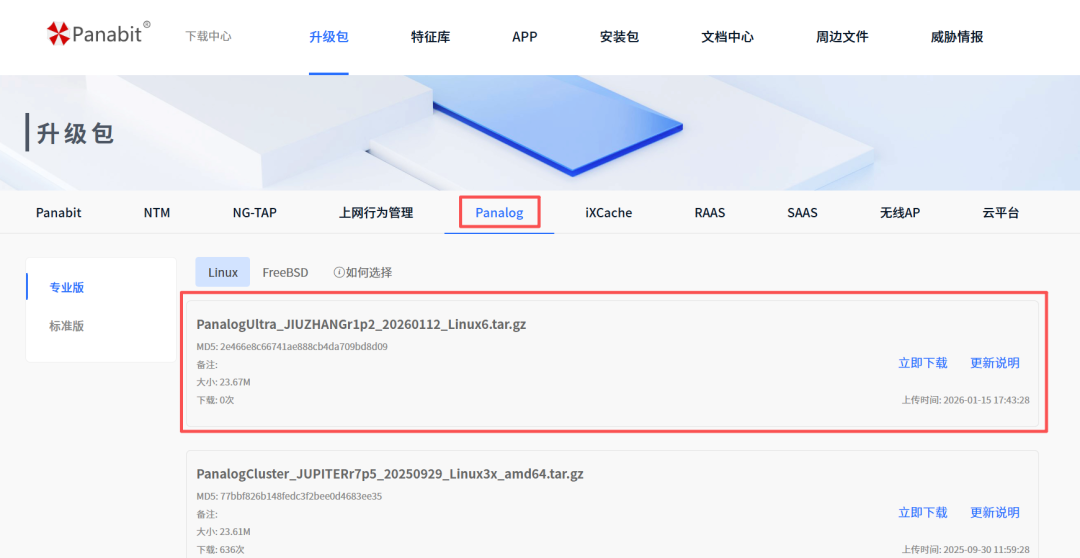Select the 无线AP tab

[x=900, y=213]
